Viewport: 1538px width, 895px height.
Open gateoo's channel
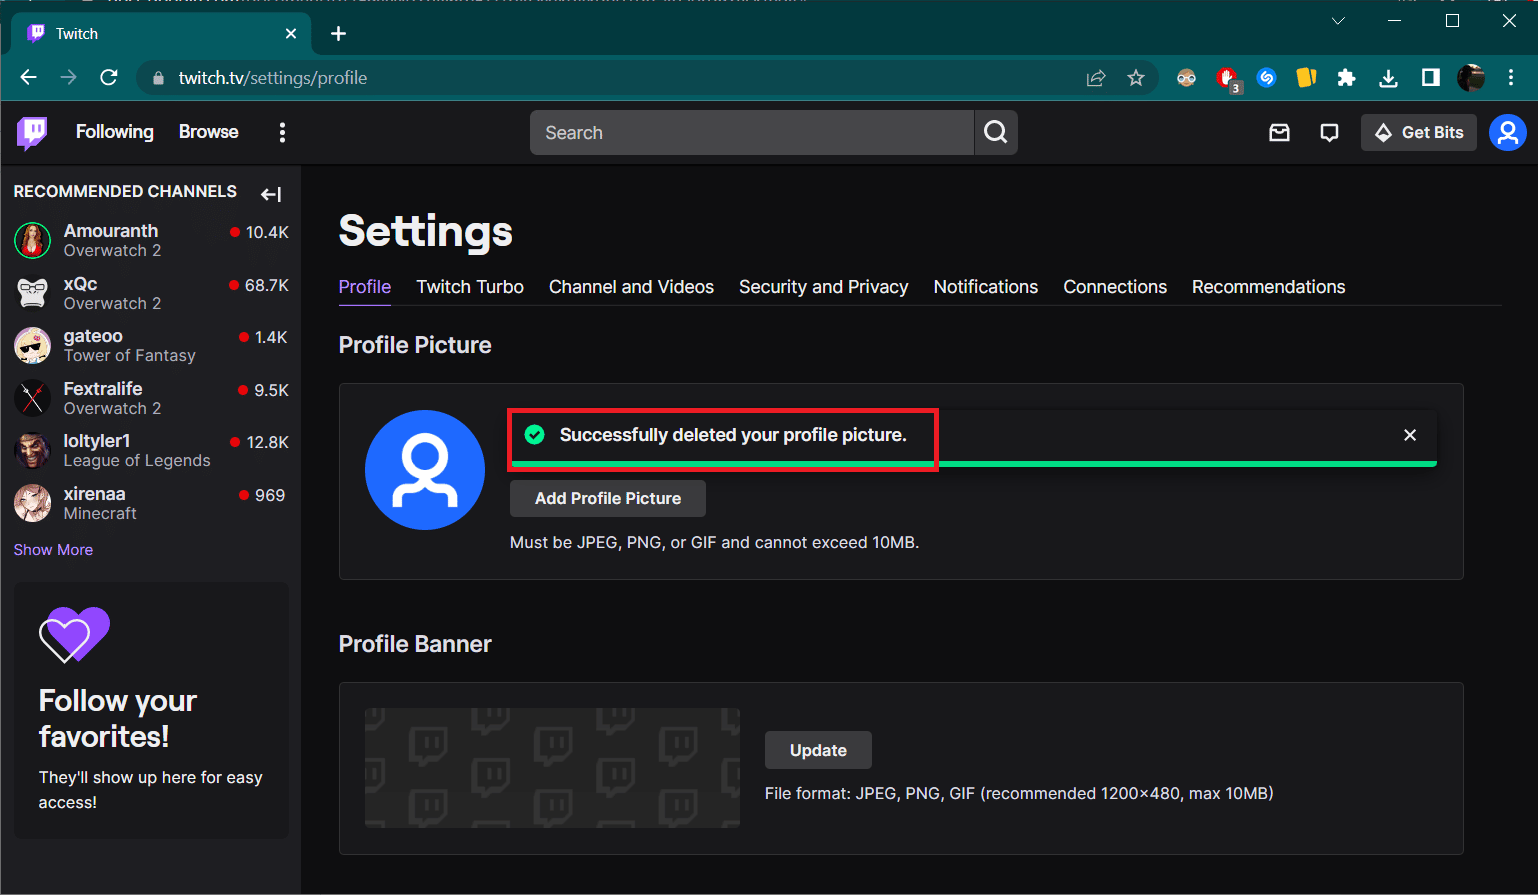pyautogui.click(x=150, y=345)
